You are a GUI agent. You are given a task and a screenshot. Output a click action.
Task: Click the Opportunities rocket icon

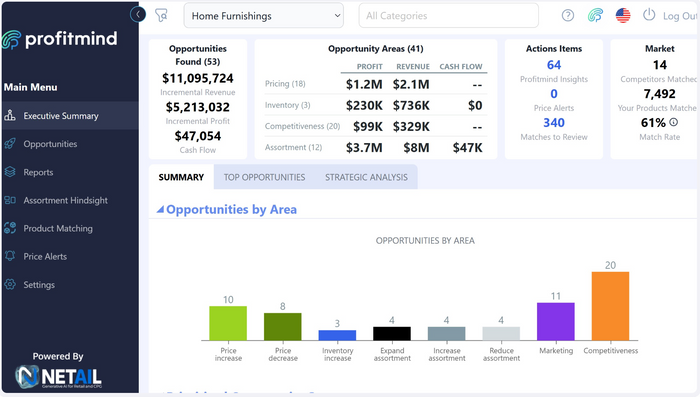[10, 144]
